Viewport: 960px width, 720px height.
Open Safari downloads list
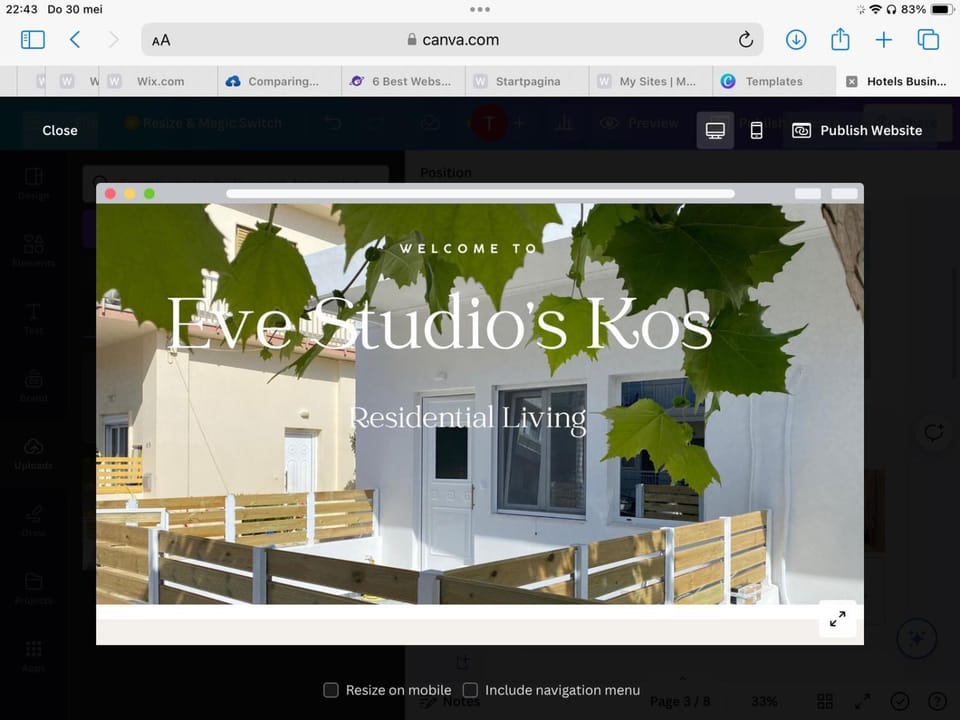point(796,40)
